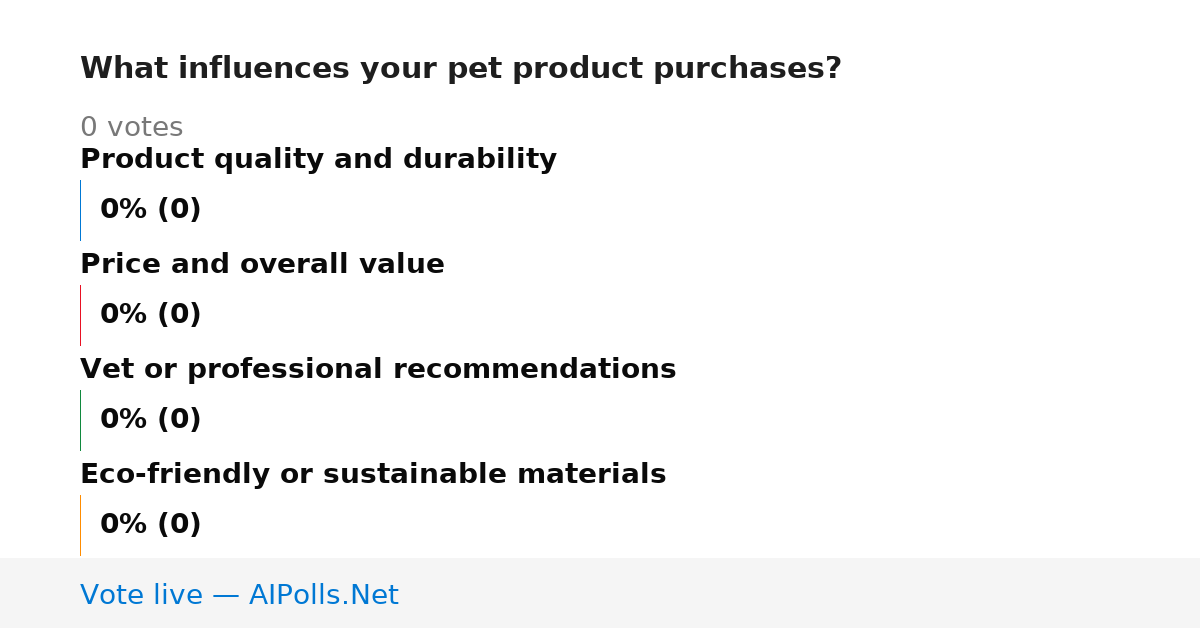1200x628 pixels.
Task: Click the blue bar beside Product quality
Action: [80, 210]
